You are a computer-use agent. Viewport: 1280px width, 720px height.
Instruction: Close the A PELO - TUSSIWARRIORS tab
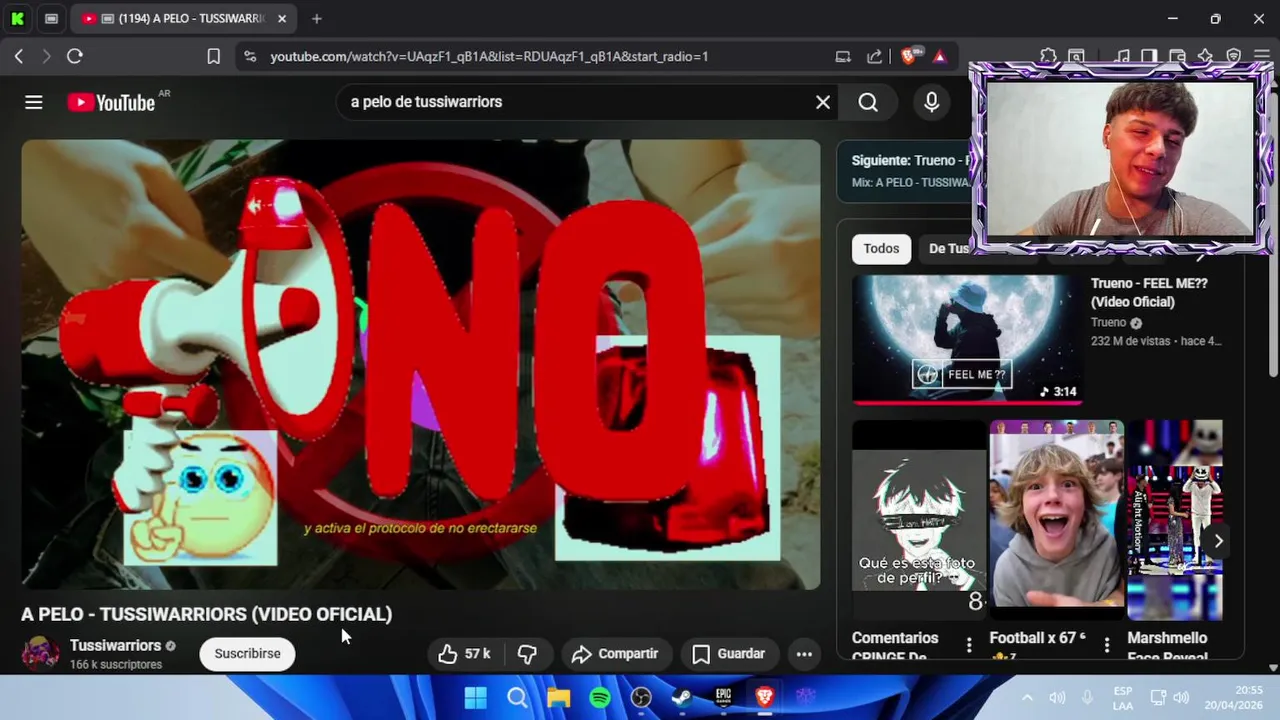[x=282, y=18]
